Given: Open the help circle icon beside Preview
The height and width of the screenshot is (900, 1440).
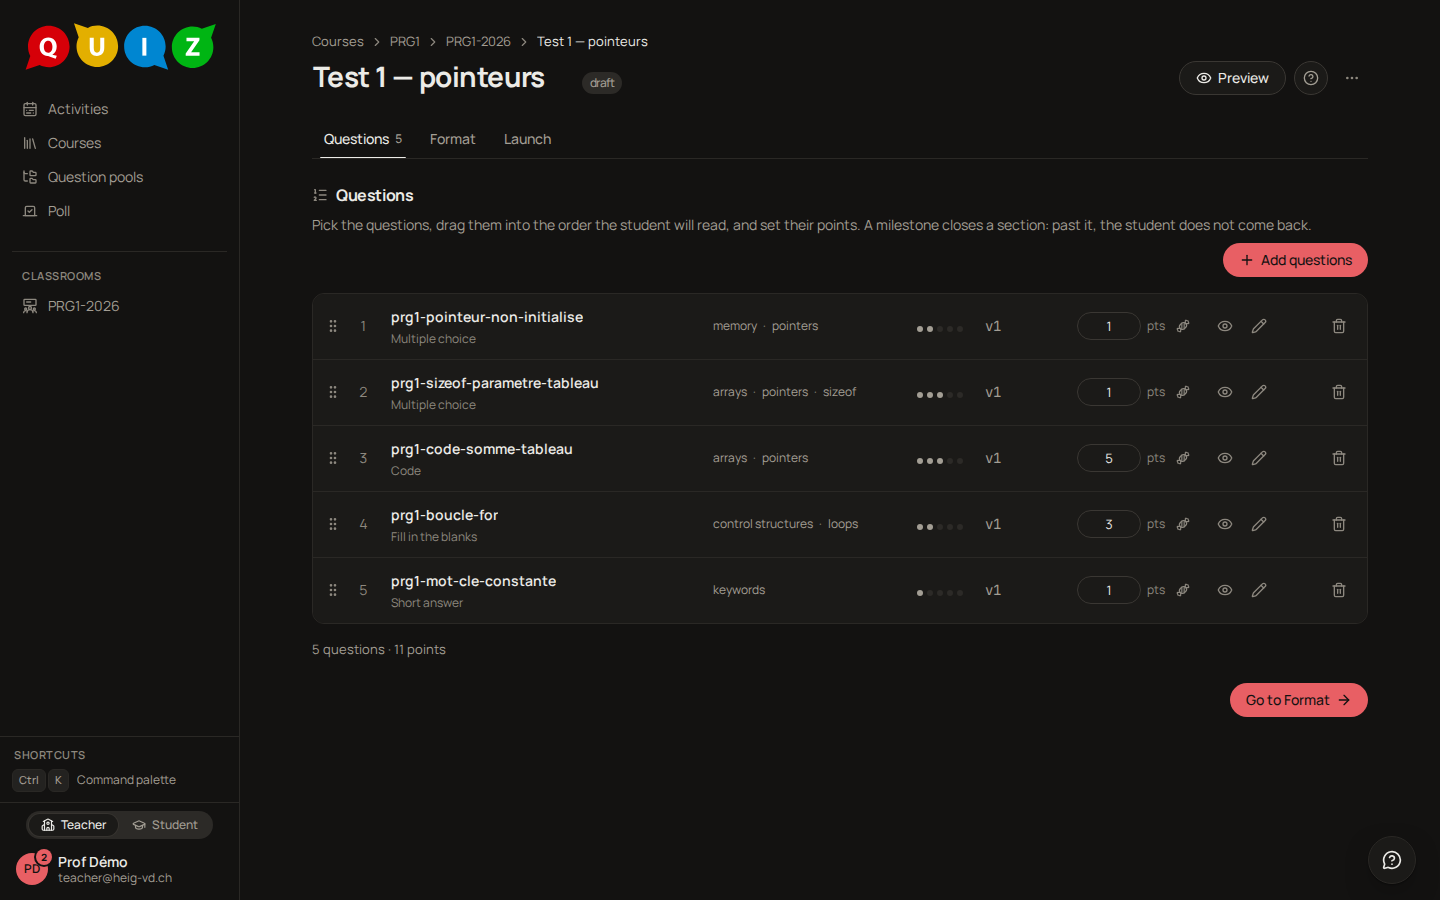Looking at the screenshot, I should (x=1311, y=78).
